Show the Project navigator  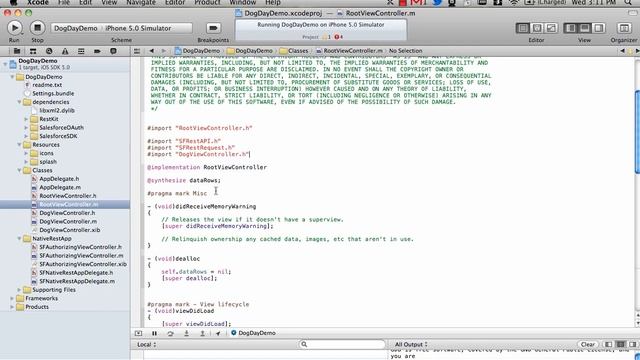(x=17, y=51)
